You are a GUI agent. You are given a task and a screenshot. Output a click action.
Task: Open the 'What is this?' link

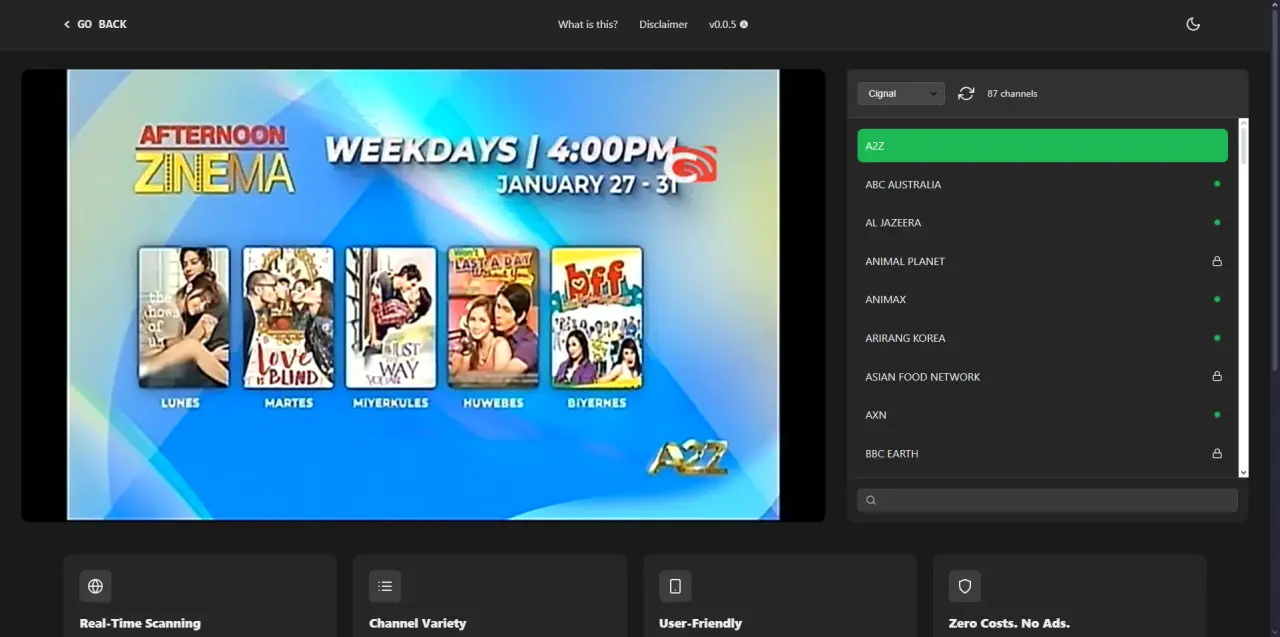pos(588,24)
